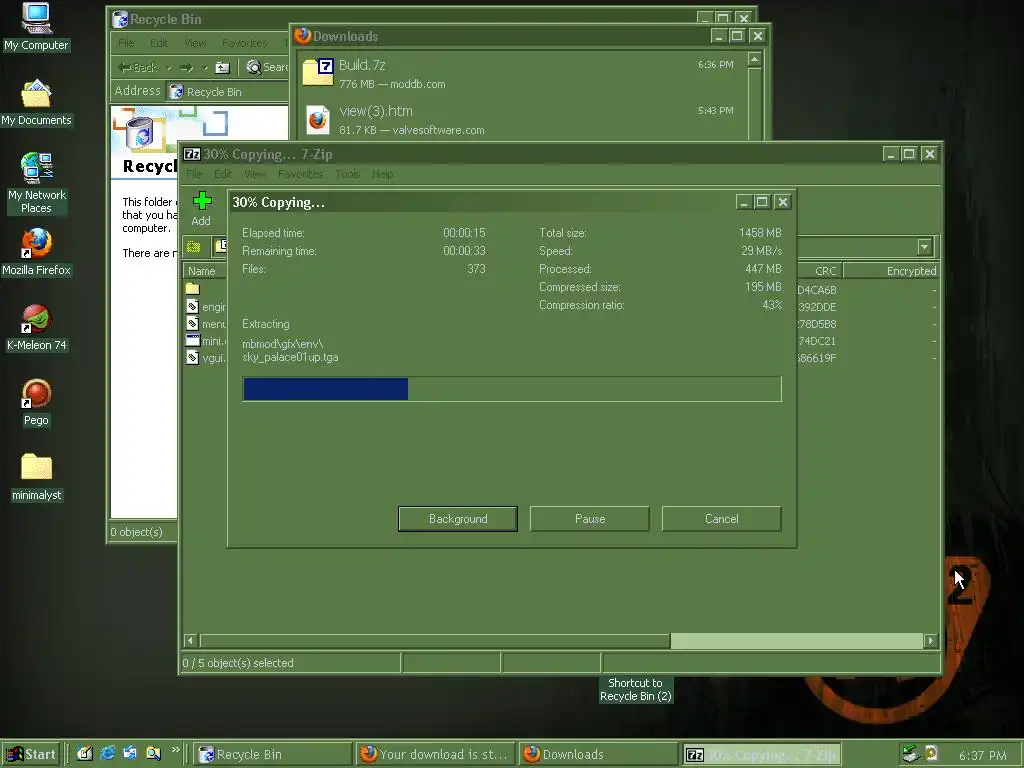
Task: Select the engine file row in 7-Zip list
Action: [206, 306]
